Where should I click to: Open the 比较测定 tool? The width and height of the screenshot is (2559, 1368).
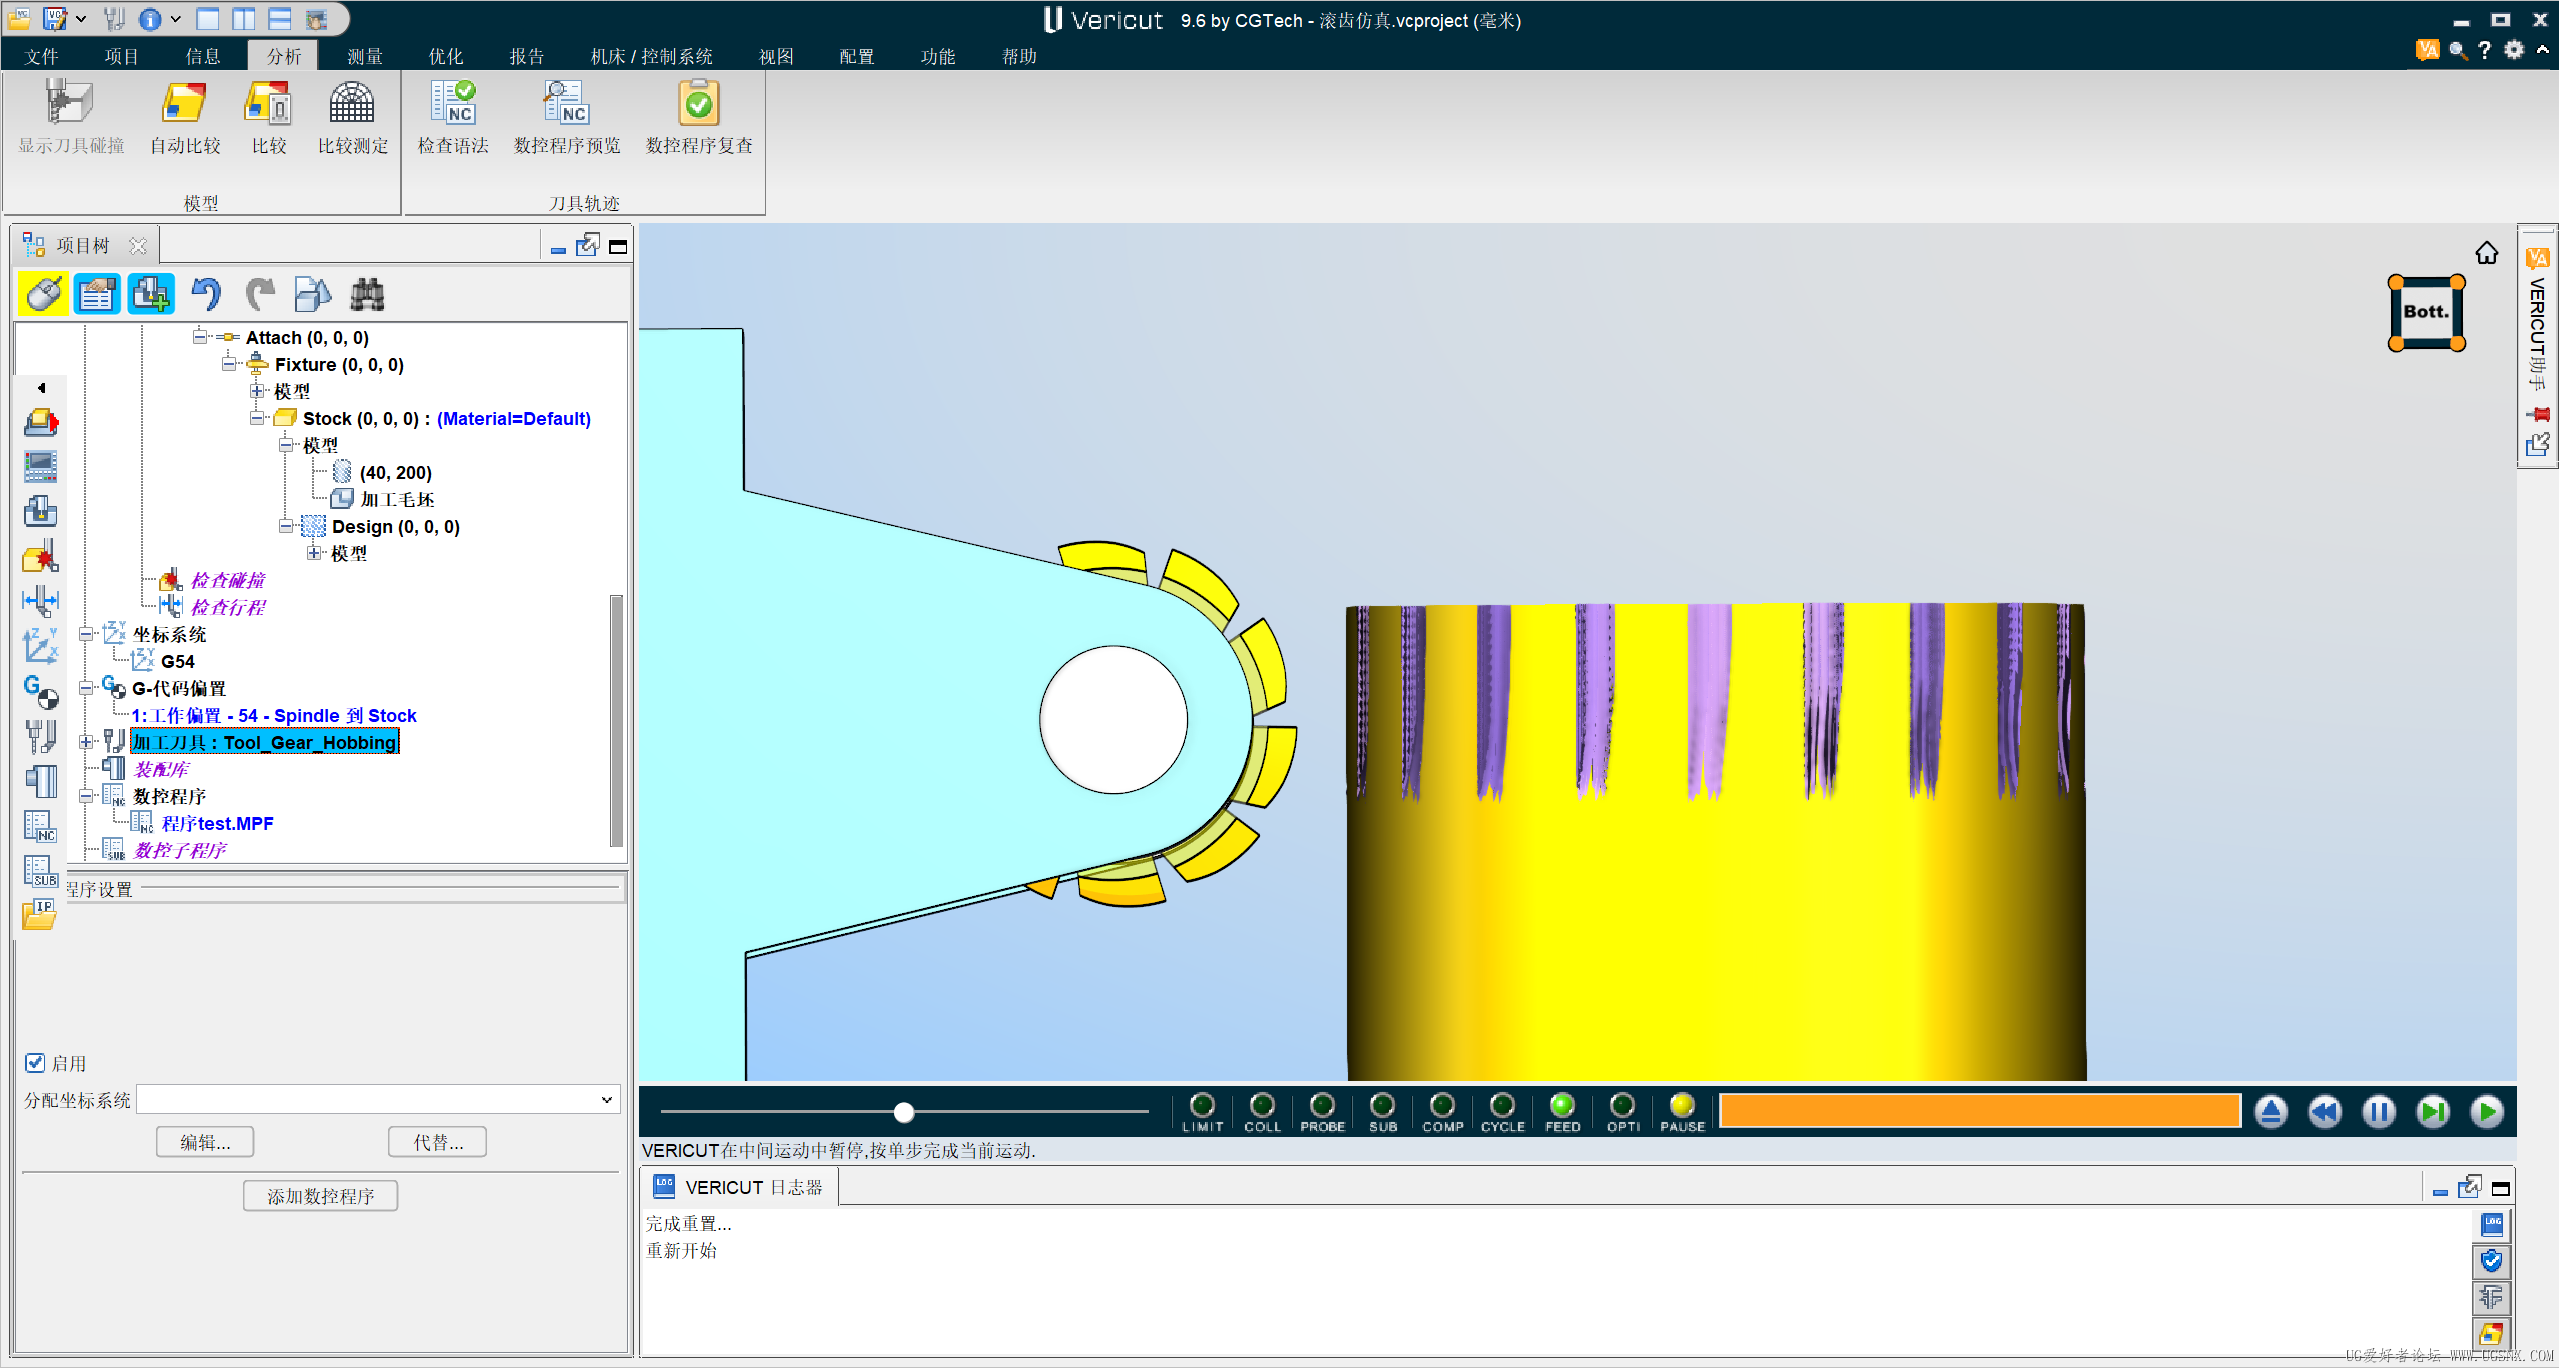[352, 118]
